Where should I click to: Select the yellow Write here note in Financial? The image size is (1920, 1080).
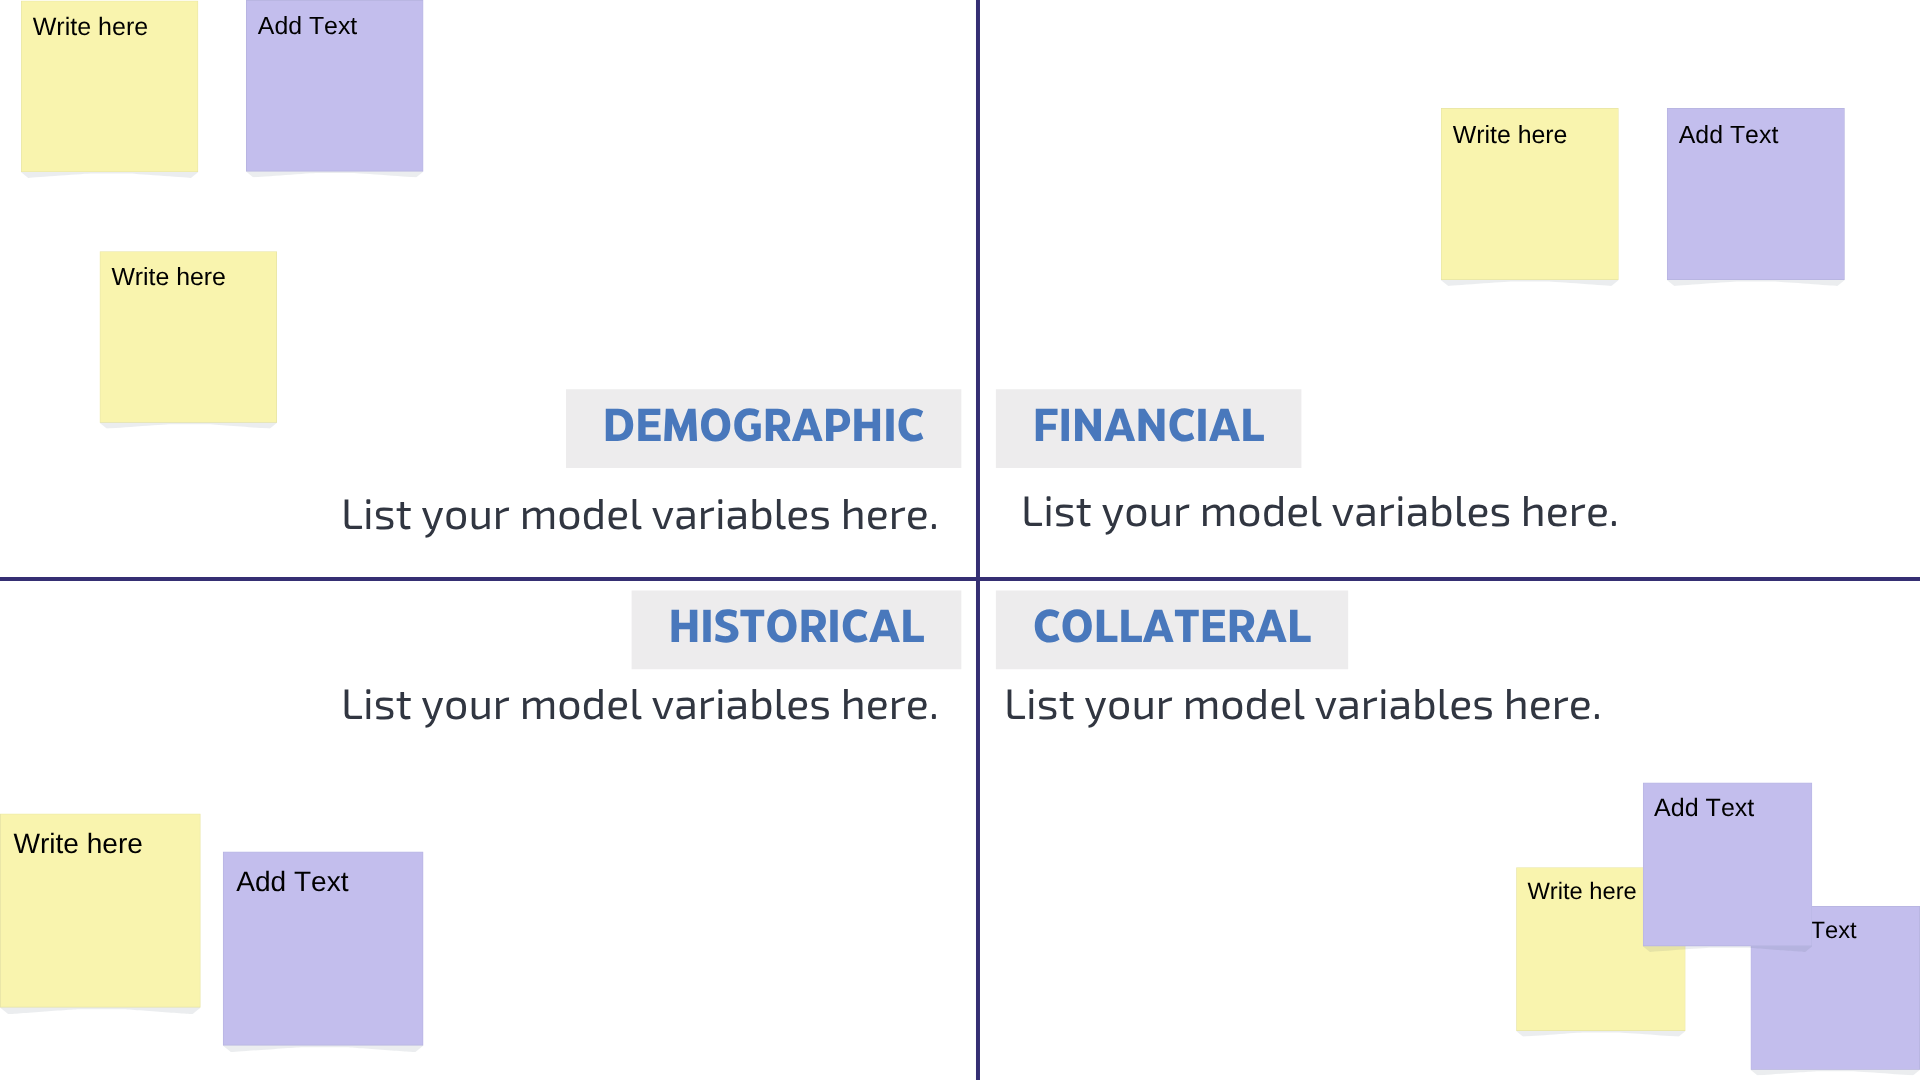click(x=1529, y=195)
